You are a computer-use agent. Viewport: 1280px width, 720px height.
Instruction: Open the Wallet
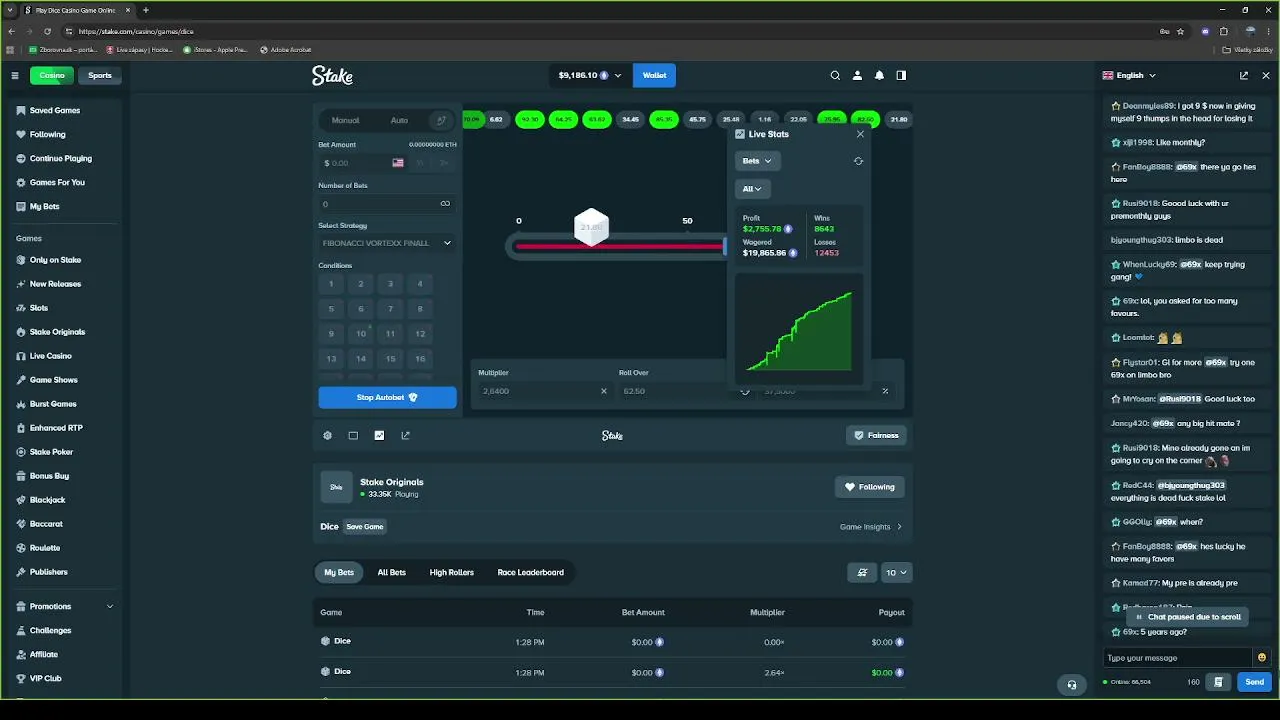pos(654,75)
